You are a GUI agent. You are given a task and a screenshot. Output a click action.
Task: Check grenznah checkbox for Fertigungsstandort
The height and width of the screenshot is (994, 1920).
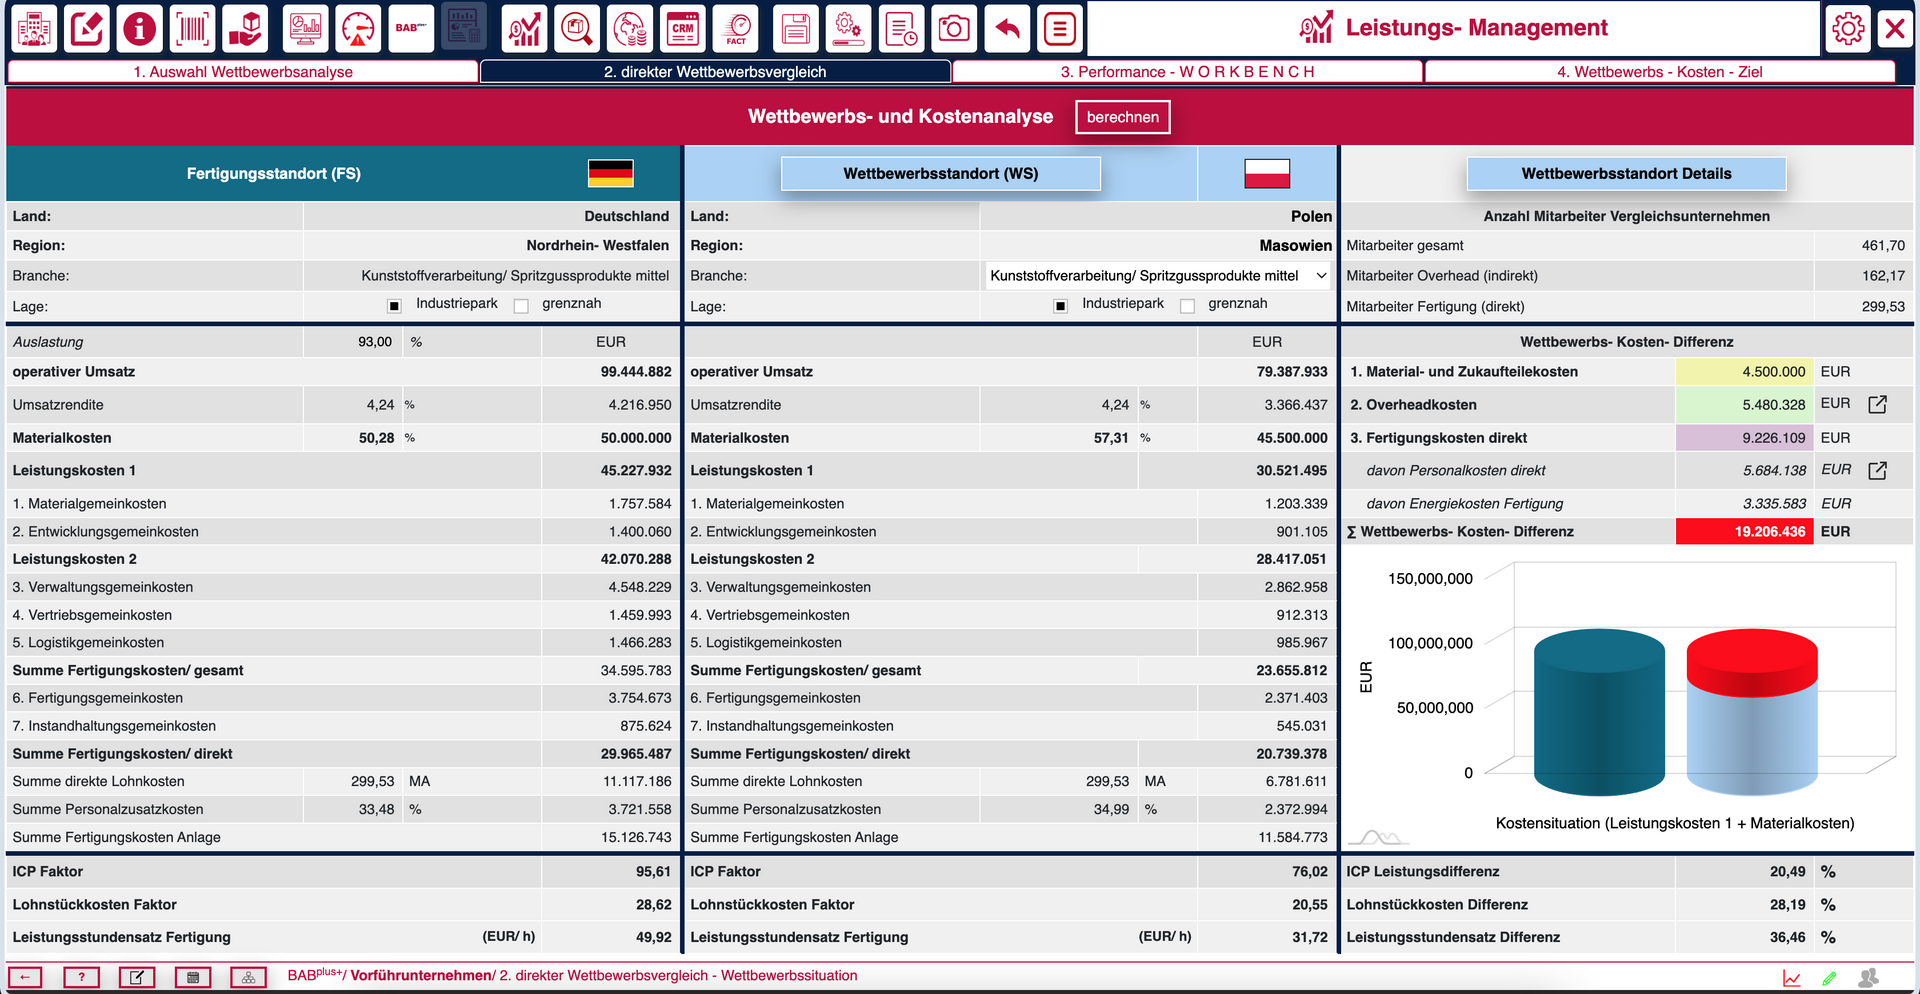(x=521, y=306)
